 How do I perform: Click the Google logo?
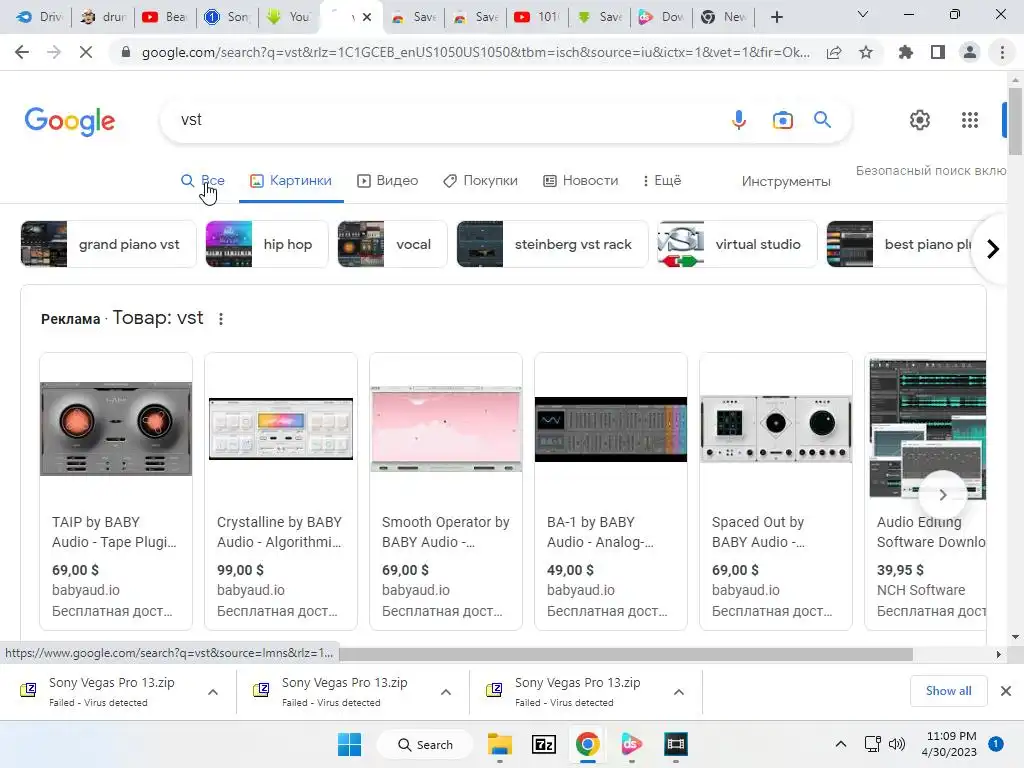70,121
